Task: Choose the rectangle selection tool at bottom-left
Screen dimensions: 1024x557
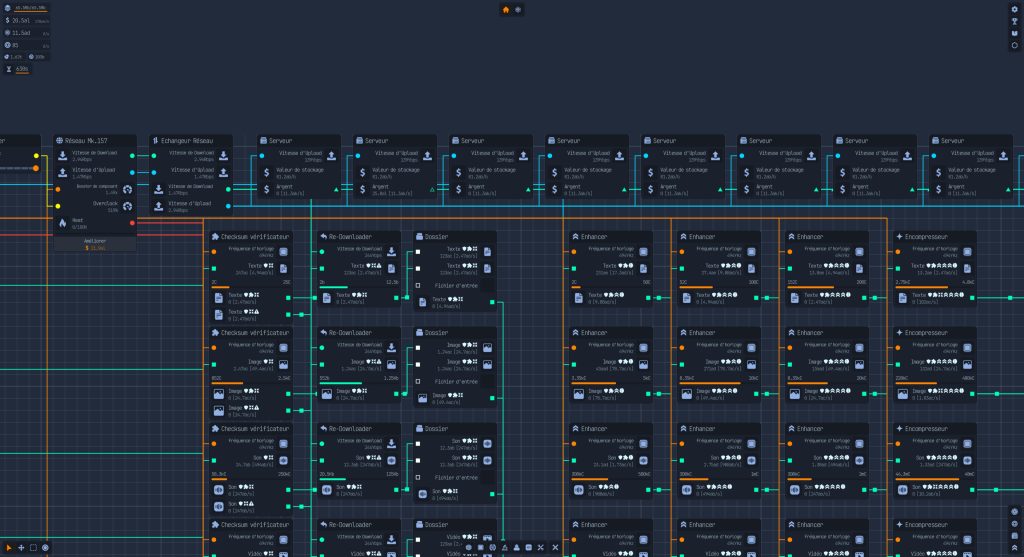Action: (x=33, y=547)
